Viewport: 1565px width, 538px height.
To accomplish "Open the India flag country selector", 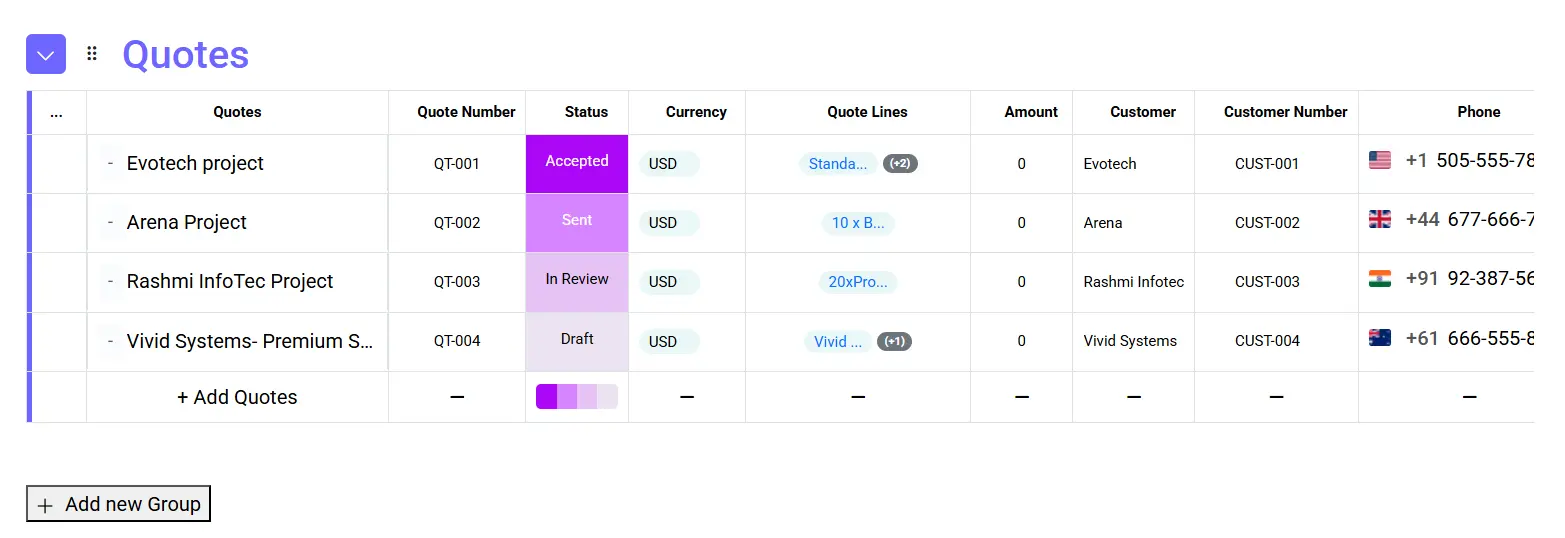I will click(x=1380, y=278).
